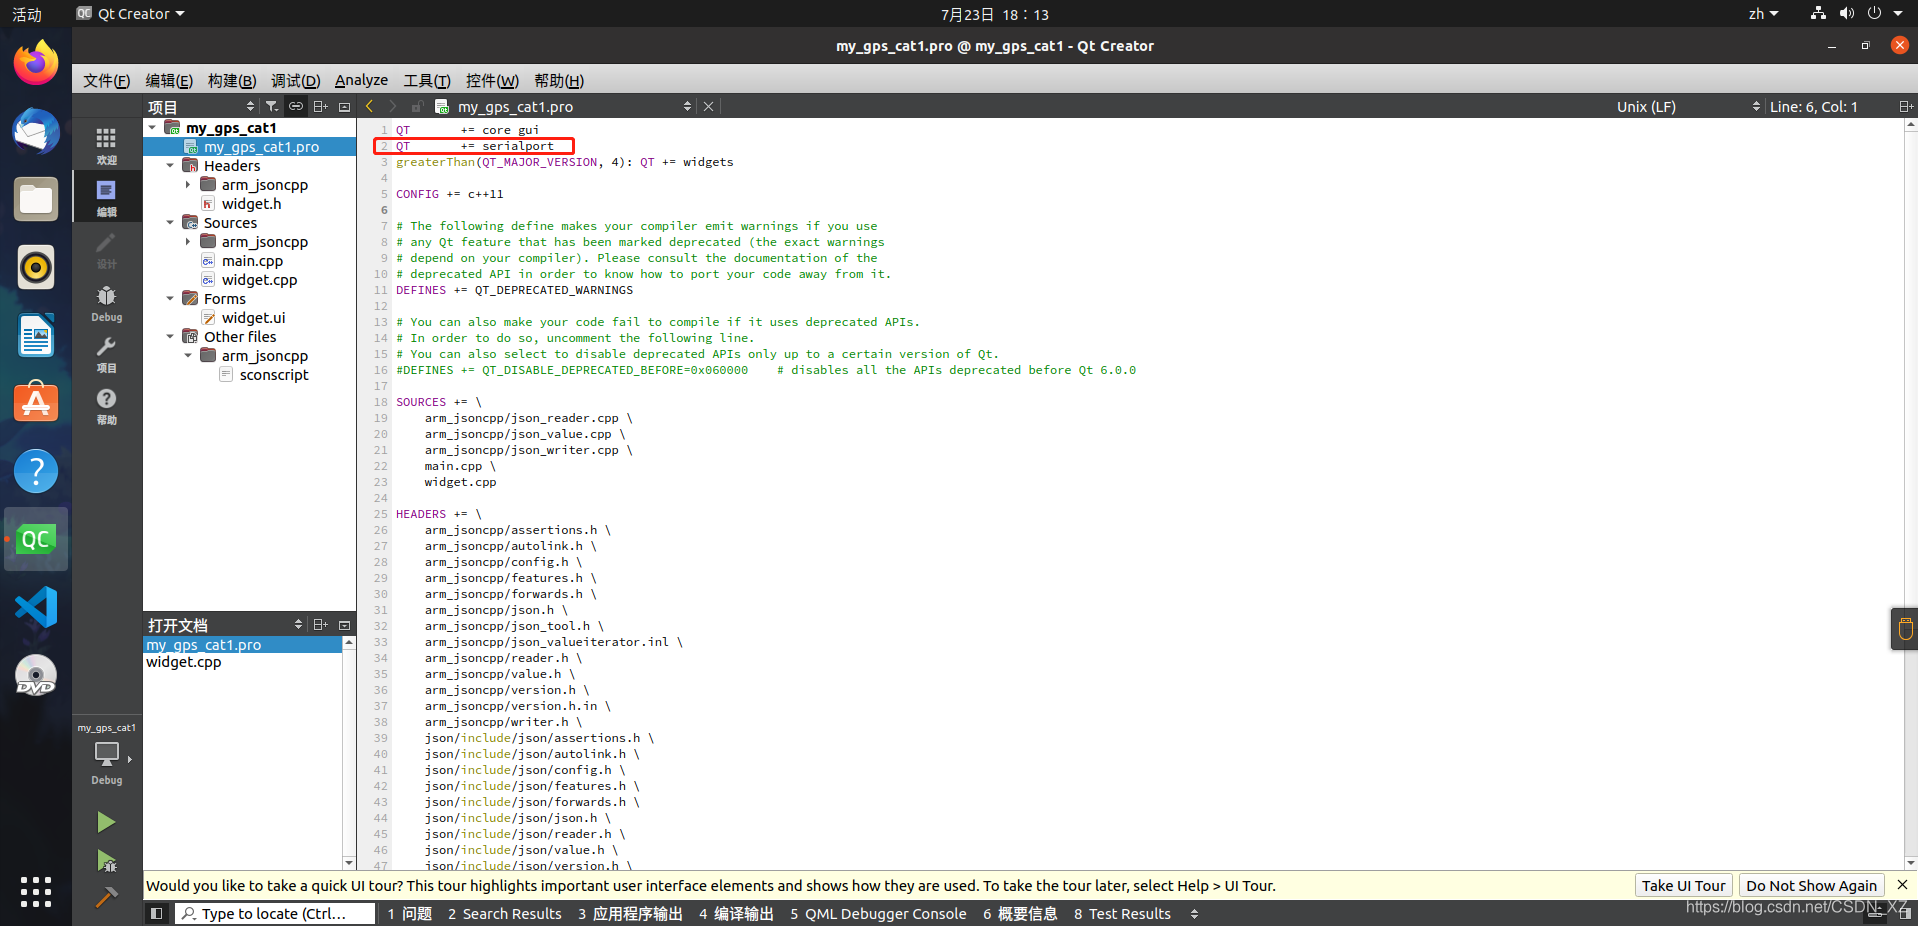
Task: Select widget.cpp in the open documents list
Action: click(184, 662)
